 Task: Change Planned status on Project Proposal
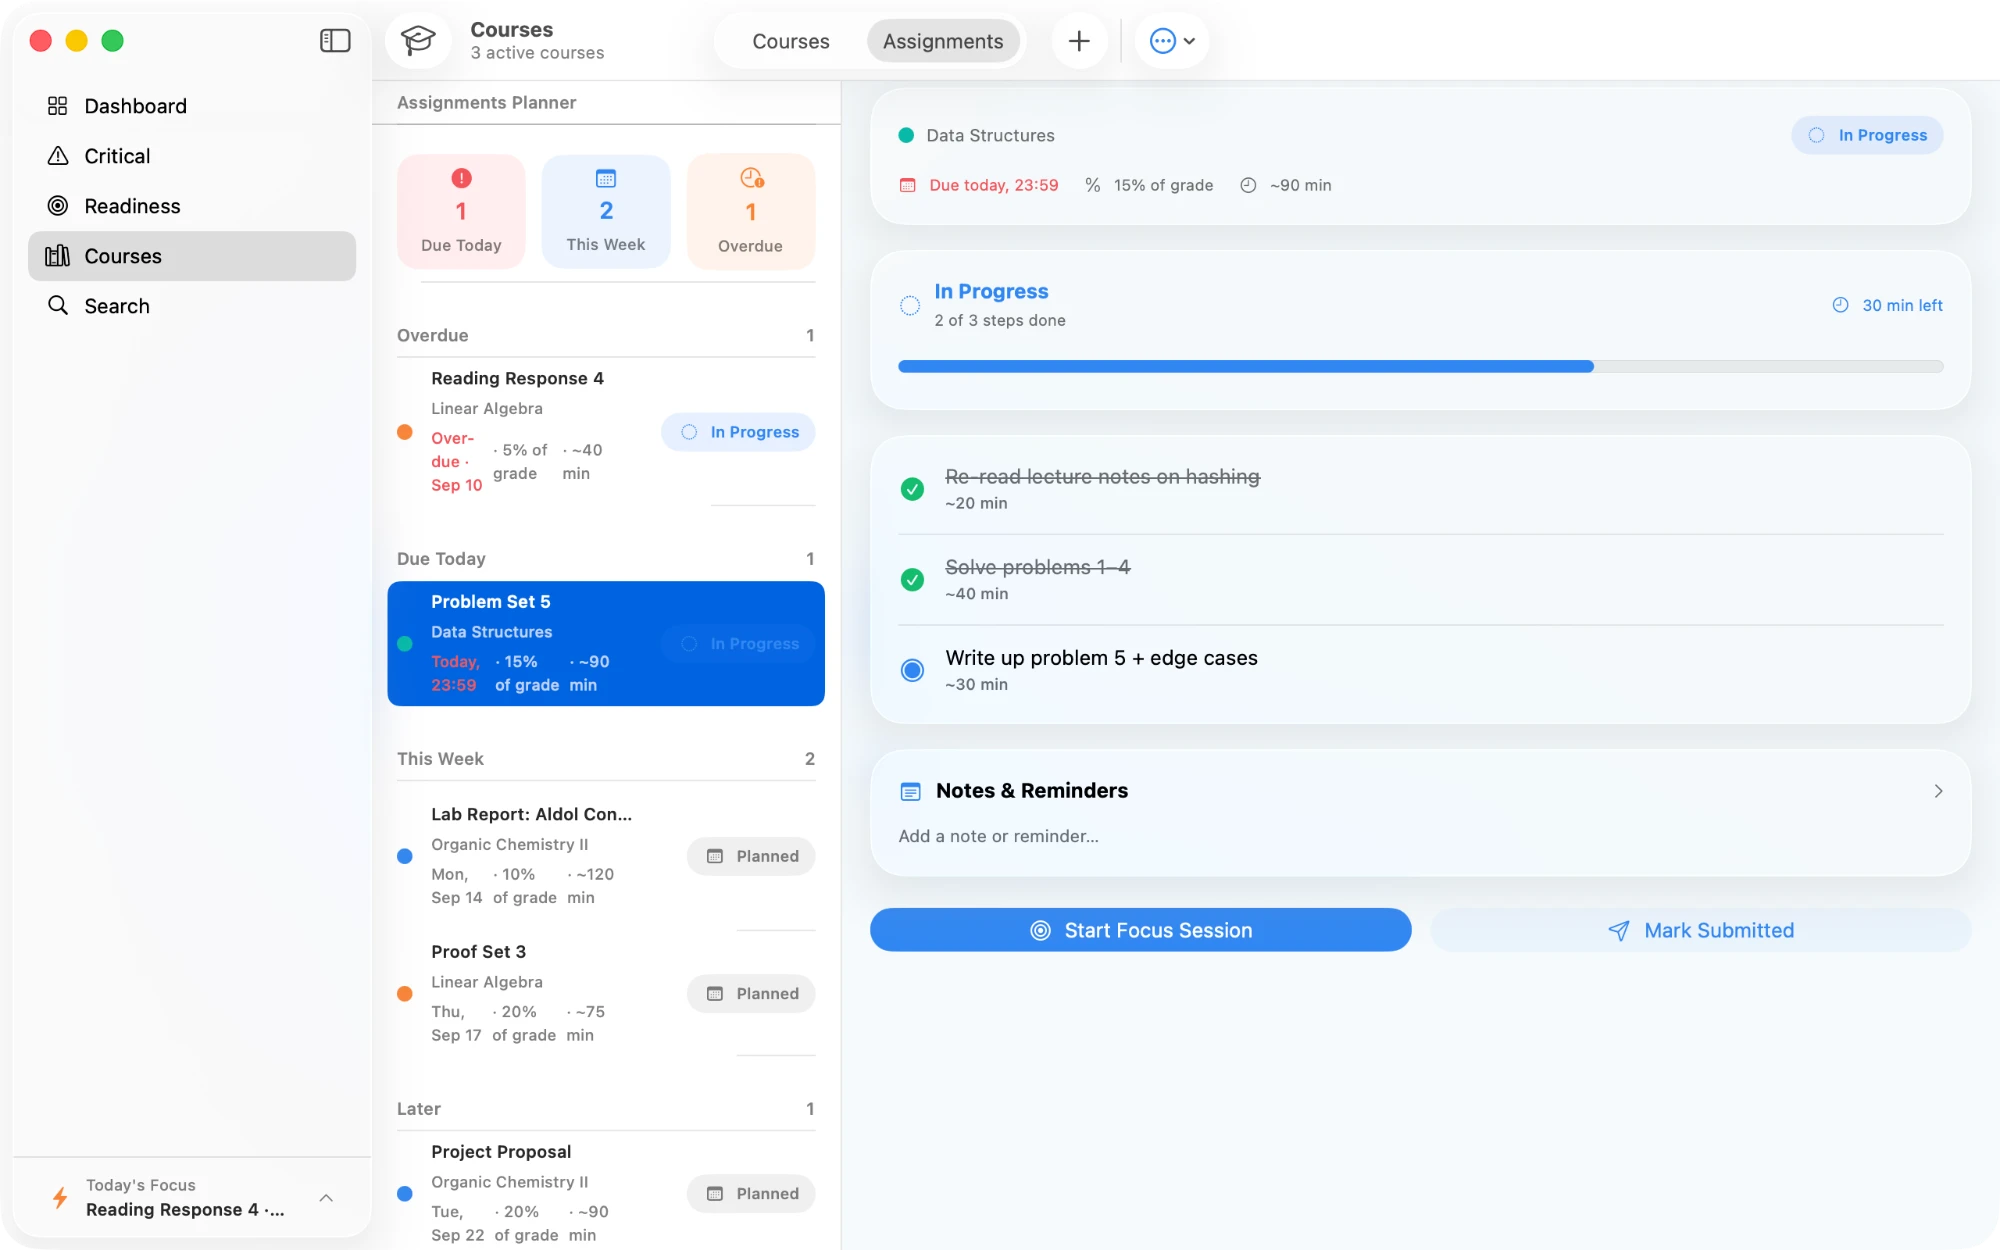click(751, 1193)
